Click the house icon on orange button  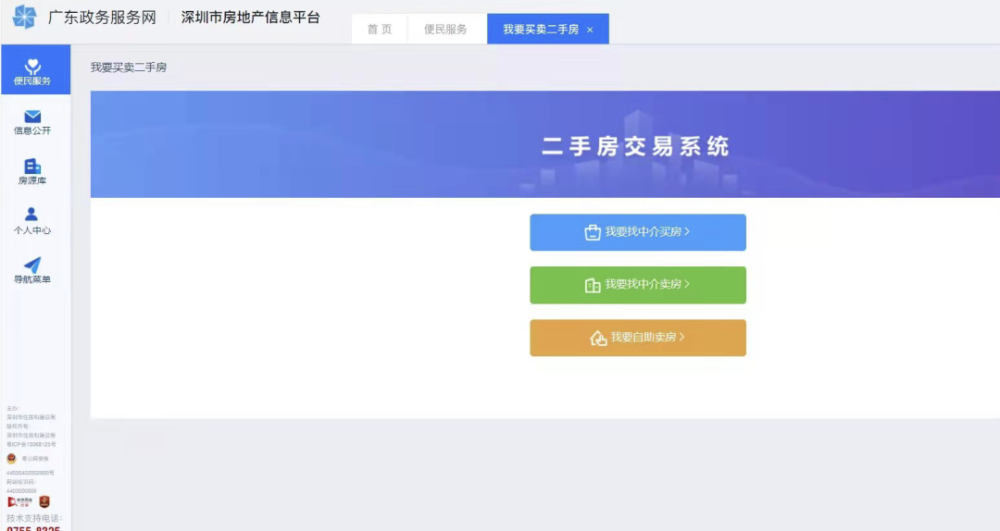pos(598,338)
